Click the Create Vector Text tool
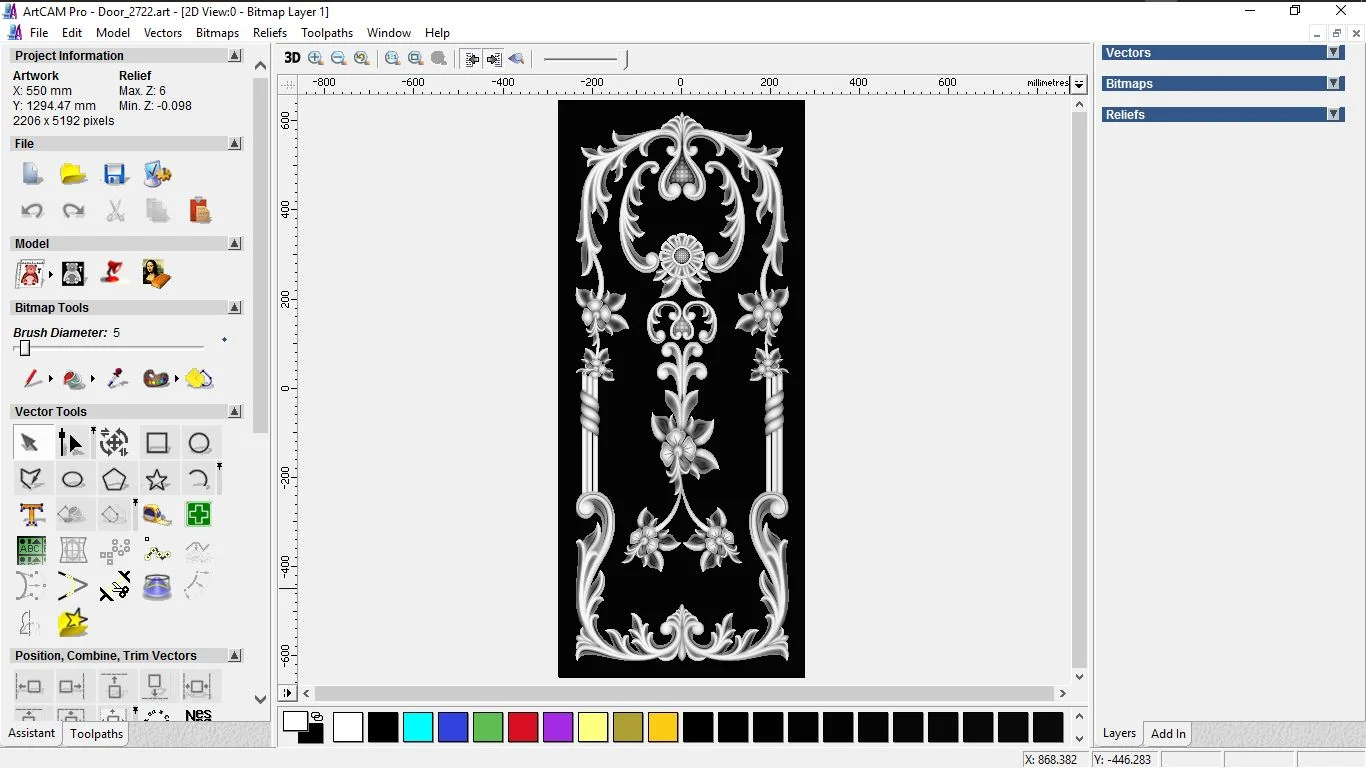The height and width of the screenshot is (768, 1366). pos(31,515)
